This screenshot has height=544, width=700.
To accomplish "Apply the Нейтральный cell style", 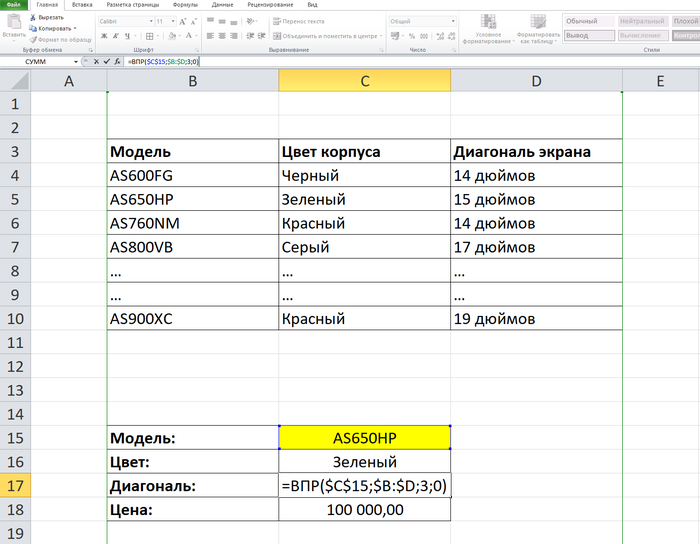I will click(x=643, y=21).
